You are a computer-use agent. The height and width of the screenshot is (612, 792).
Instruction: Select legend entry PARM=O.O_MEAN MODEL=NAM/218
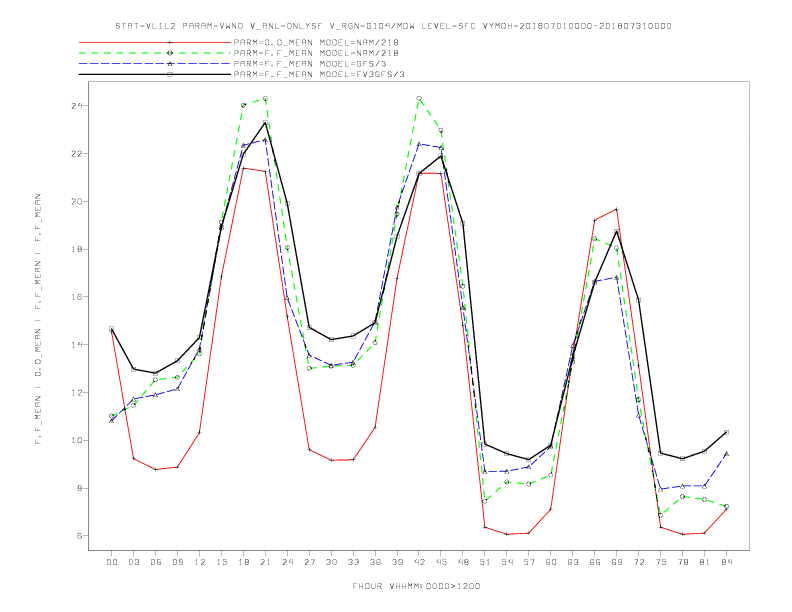click(x=316, y=42)
